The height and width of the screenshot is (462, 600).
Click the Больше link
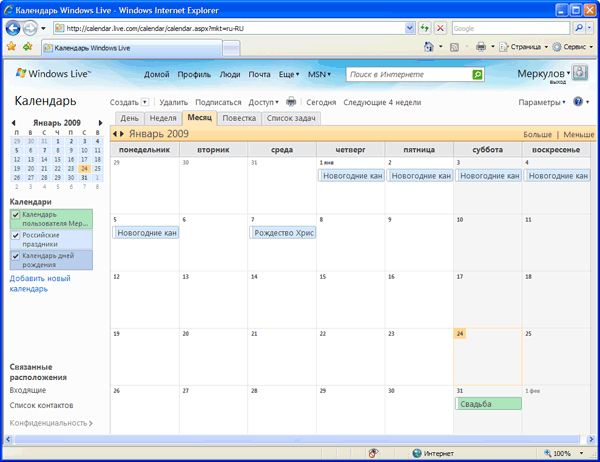click(x=538, y=134)
